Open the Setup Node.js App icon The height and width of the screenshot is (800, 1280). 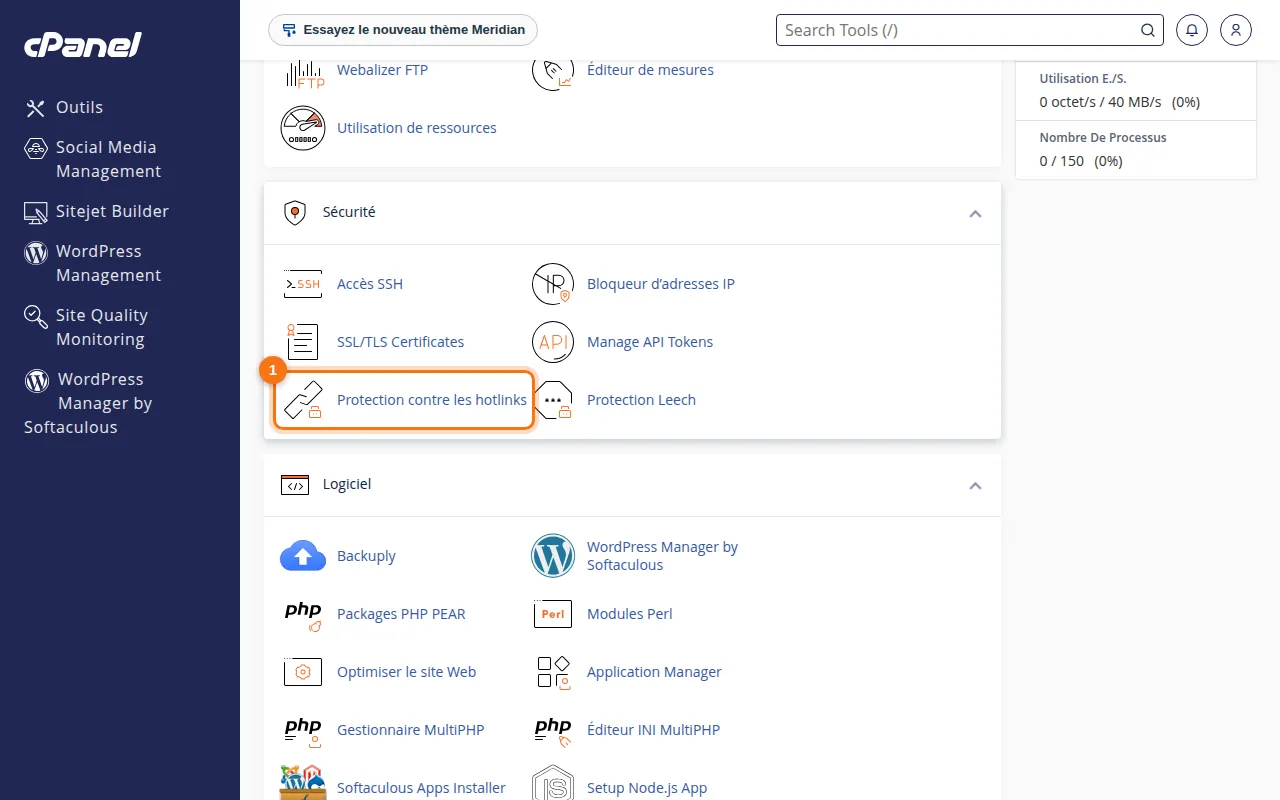click(553, 783)
